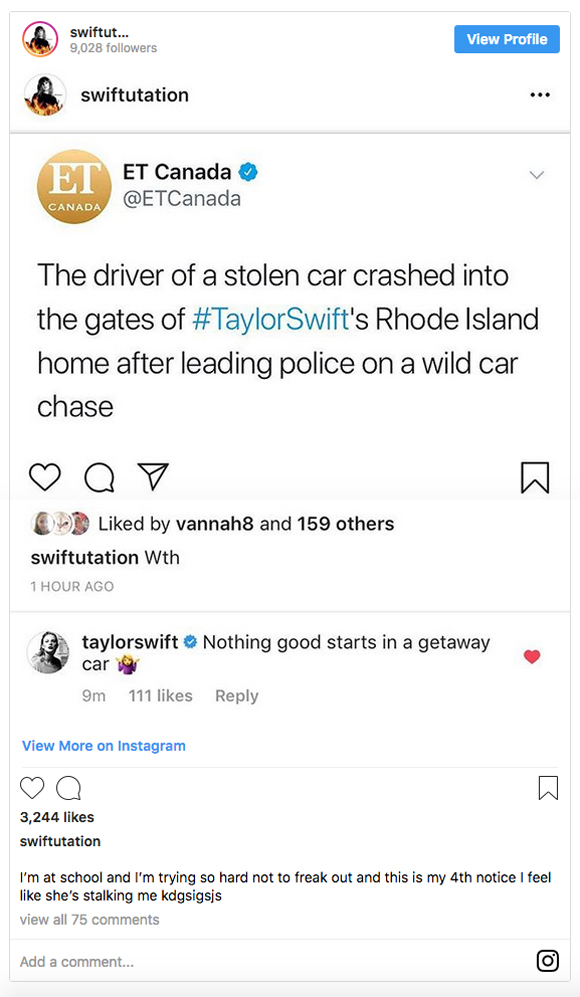Screen dimensions: 580x997
Task: Unlike taylorswift's comment via red heart
Action: 531,657
